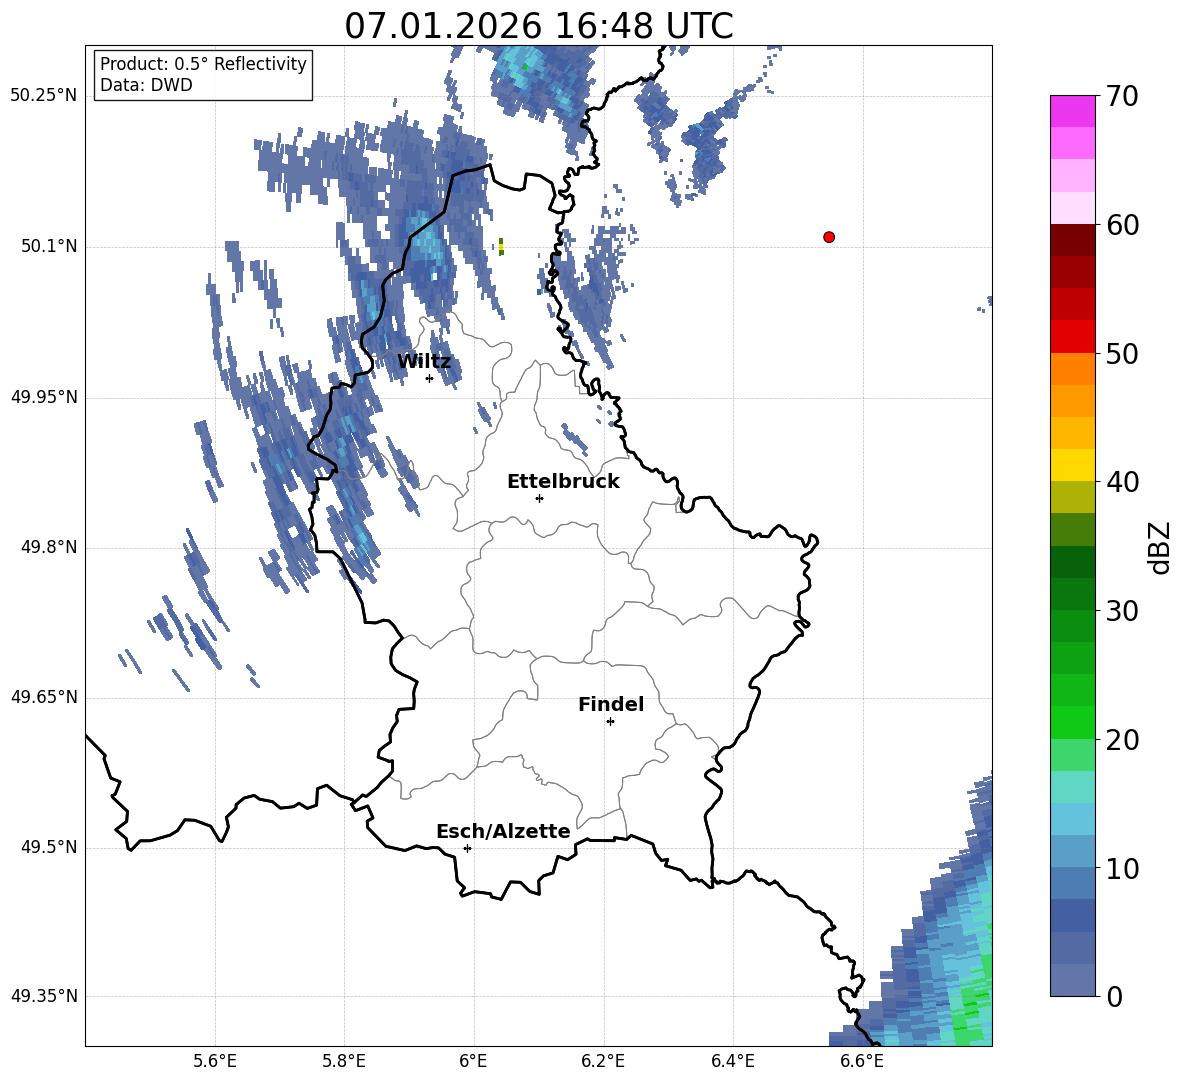Screen dimensions: 1184x1081
Task: Click the 49.5°N latitude label
Action: pos(49,847)
